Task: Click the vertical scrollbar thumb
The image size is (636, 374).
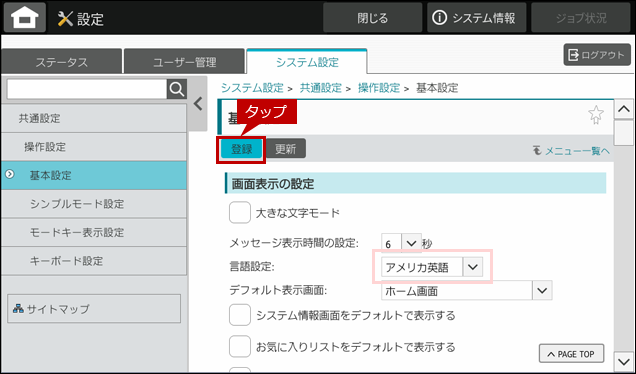Action: pyautogui.click(x=623, y=133)
